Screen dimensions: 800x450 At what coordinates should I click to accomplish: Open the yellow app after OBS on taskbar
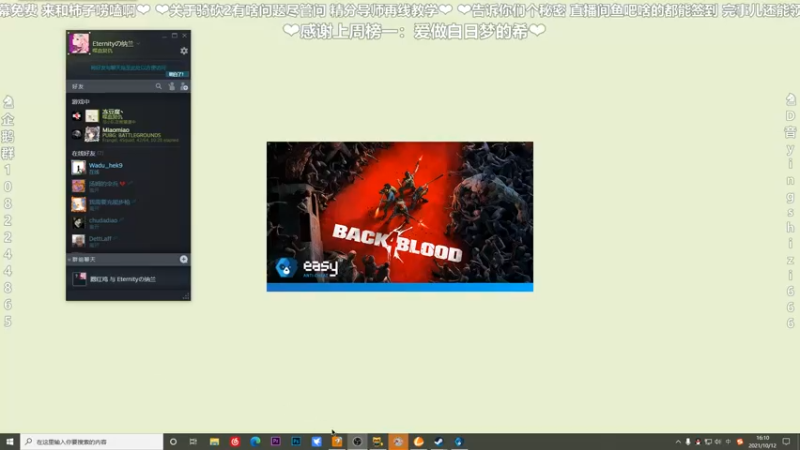(x=378, y=442)
